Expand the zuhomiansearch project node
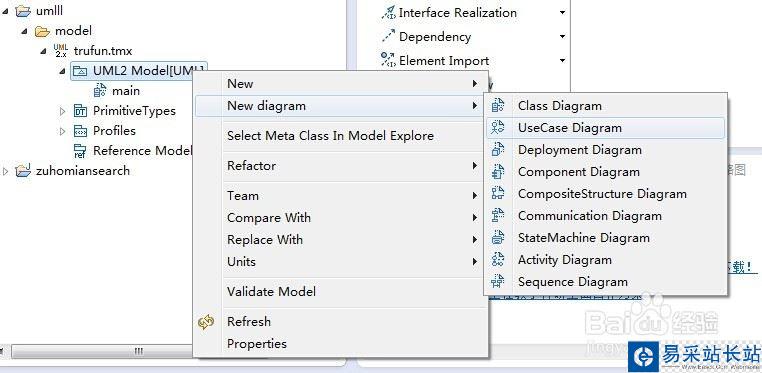 click(x=5, y=171)
